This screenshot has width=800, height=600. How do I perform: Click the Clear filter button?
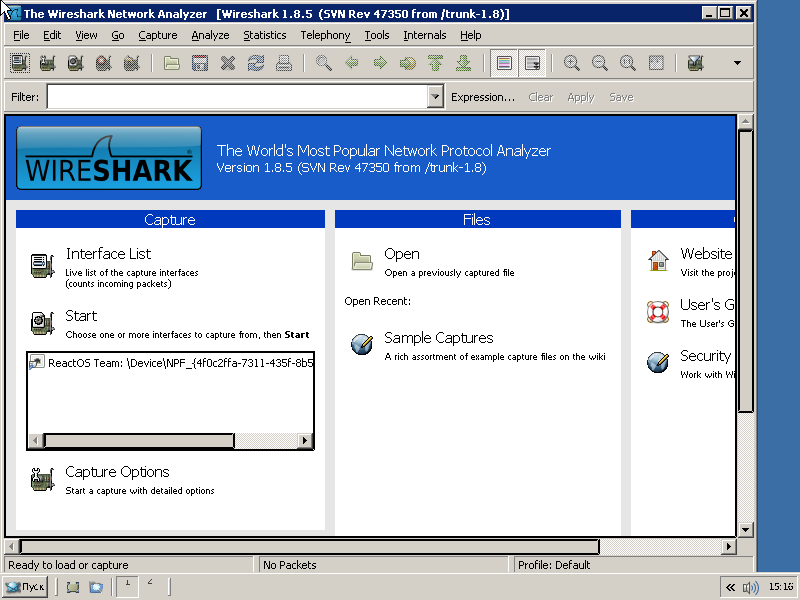[541, 97]
